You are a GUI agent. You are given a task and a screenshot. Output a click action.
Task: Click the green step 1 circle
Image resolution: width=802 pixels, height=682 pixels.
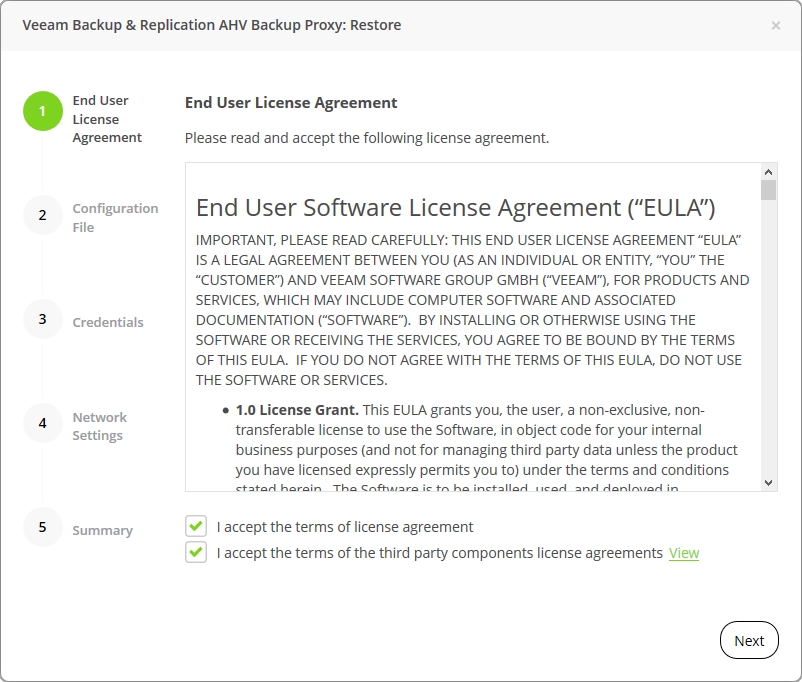[43, 111]
